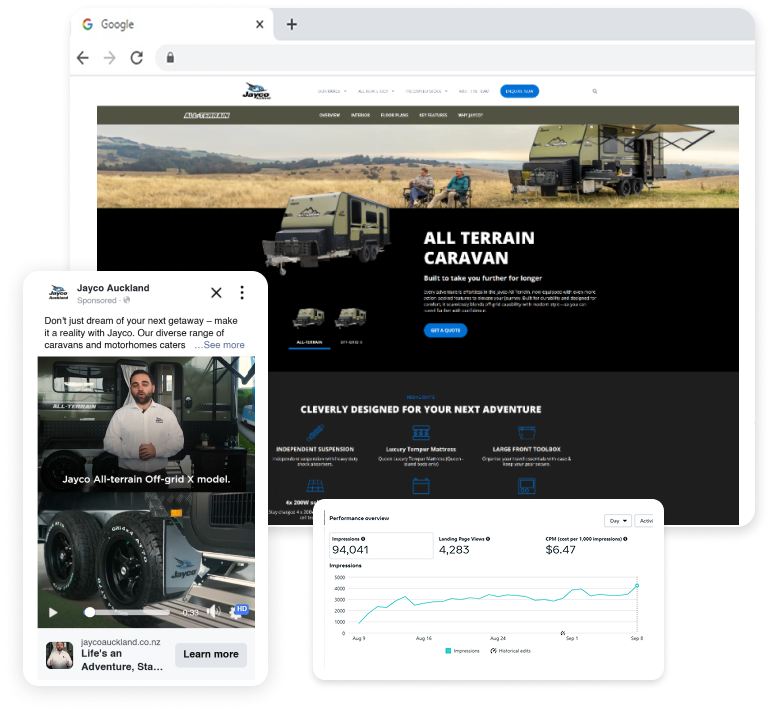Dismiss the Jayco Auckland sponsored ad
The height and width of the screenshot is (713, 771).
click(216, 293)
